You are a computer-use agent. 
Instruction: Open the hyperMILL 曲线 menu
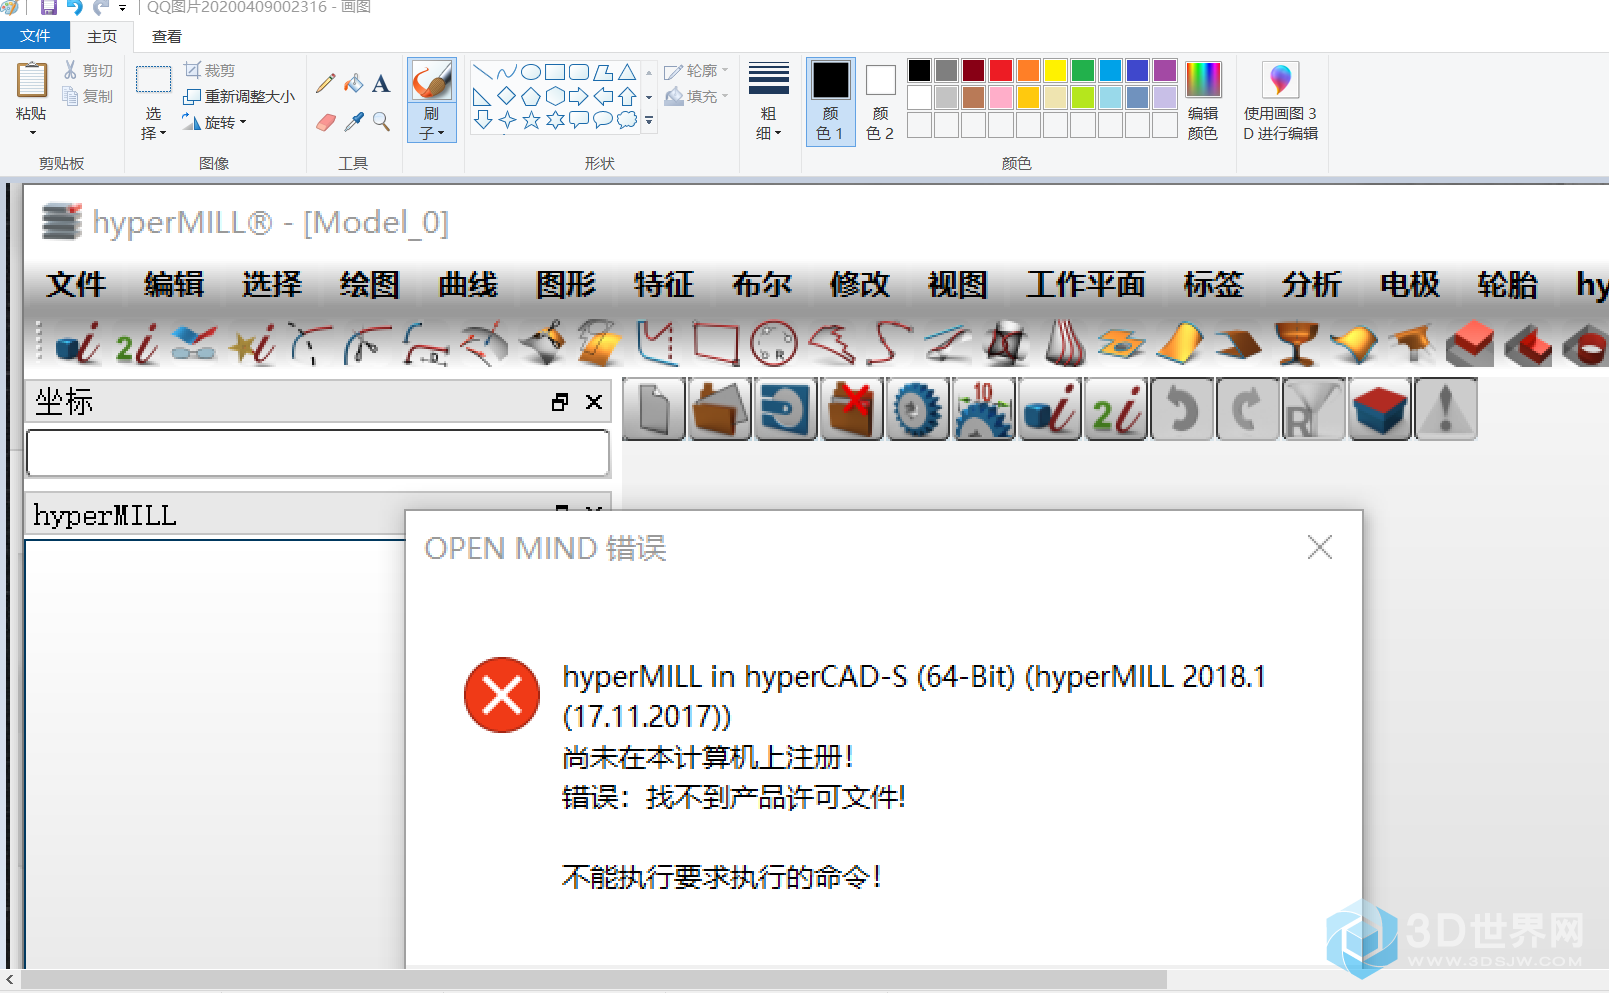click(x=468, y=285)
